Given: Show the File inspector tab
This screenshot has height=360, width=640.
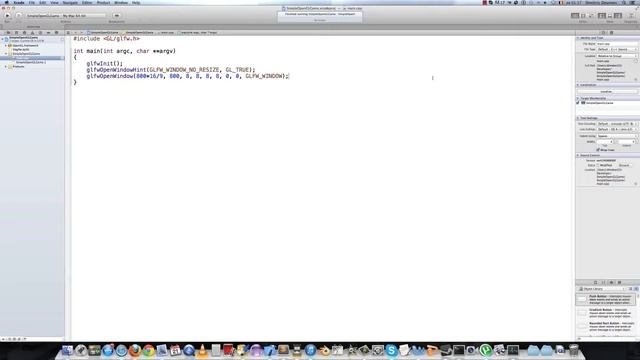Looking at the screenshot, I should (603, 33).
